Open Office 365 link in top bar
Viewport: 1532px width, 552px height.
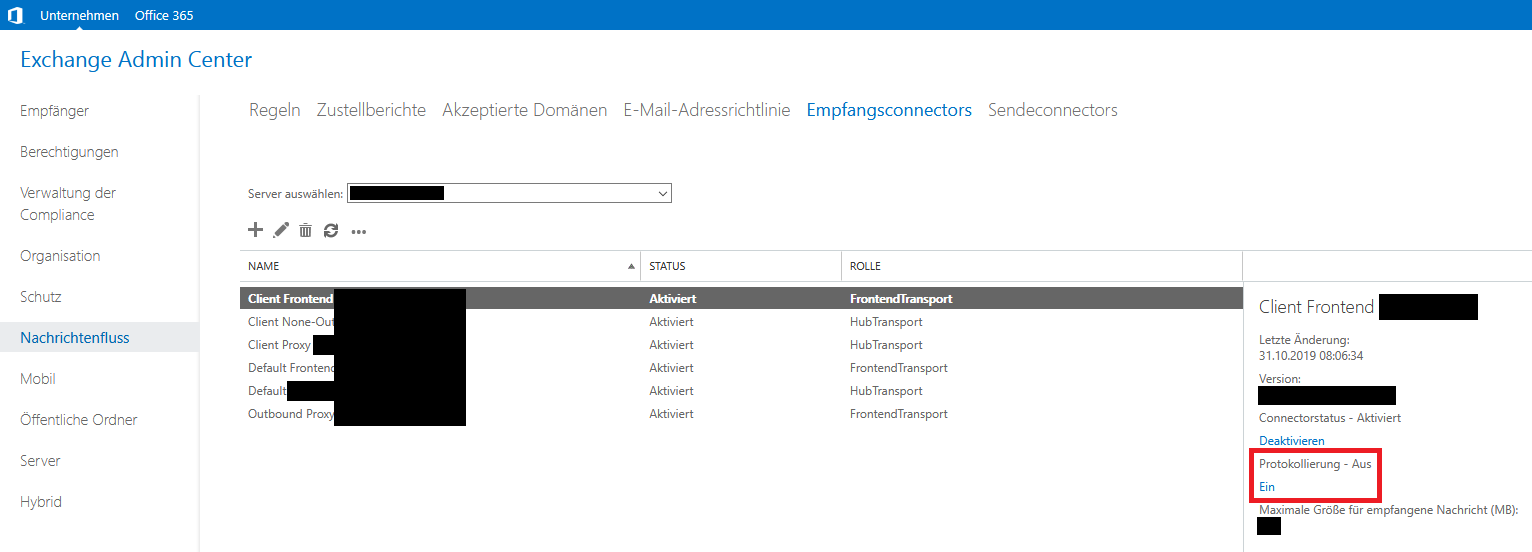[x=164, y=15]
